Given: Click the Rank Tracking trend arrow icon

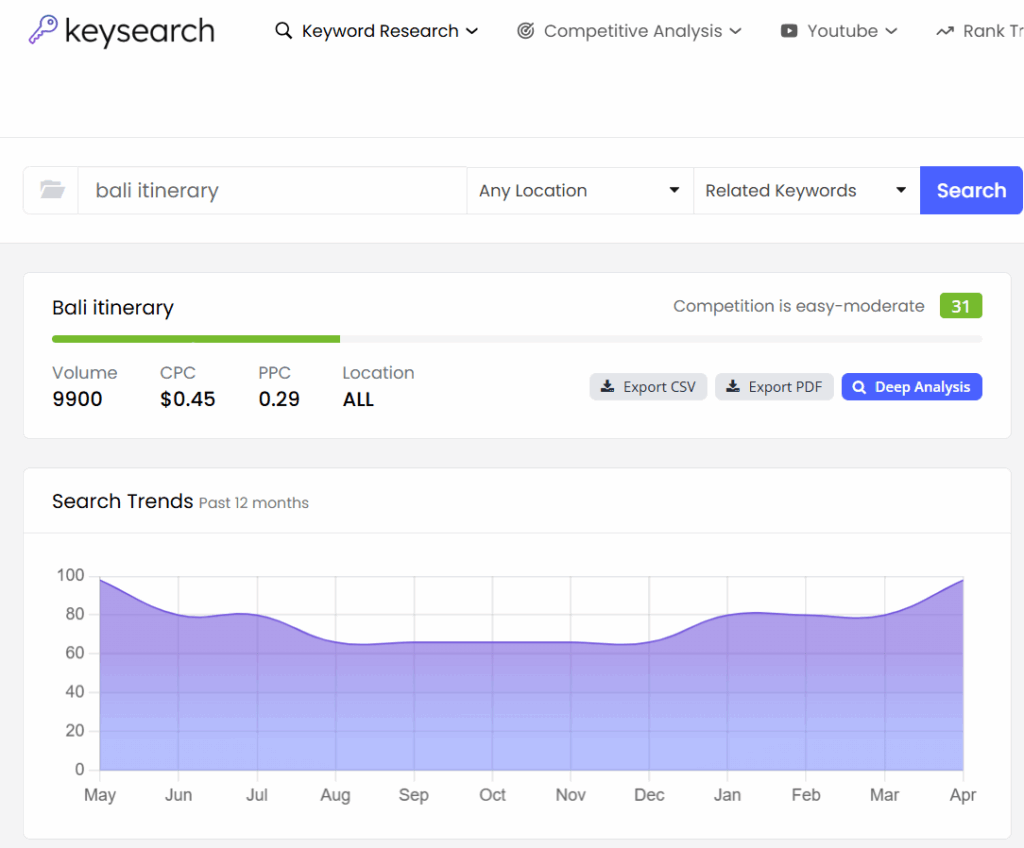Looking at the screenshot, I should point(945,31).
